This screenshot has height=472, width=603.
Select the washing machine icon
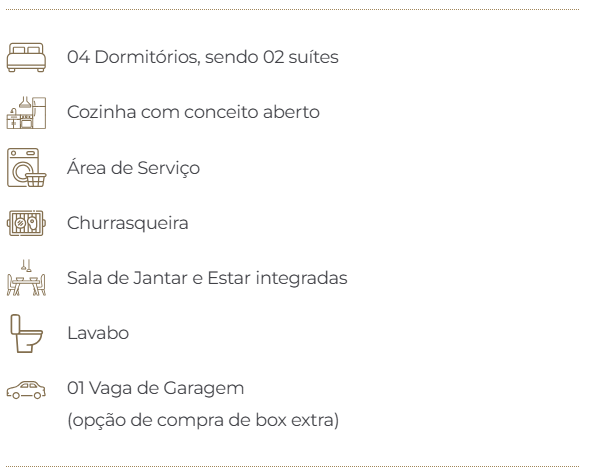[x=24, y=168]
